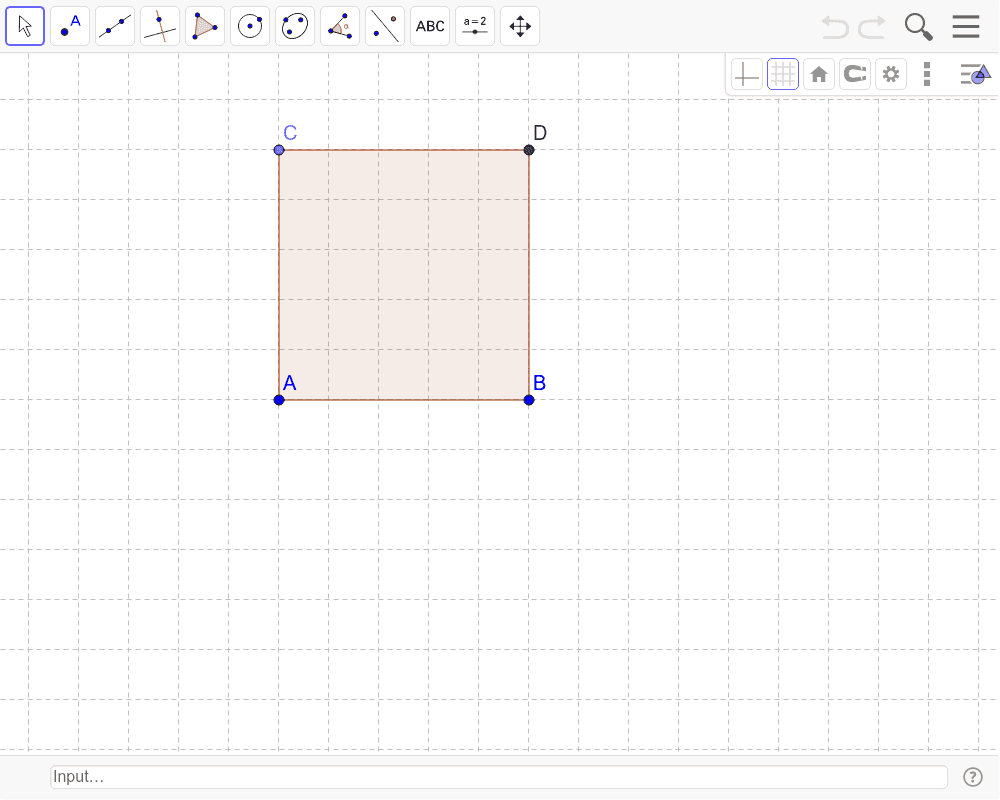
Task: Select point A on the square
Action: tap(279, 400)
